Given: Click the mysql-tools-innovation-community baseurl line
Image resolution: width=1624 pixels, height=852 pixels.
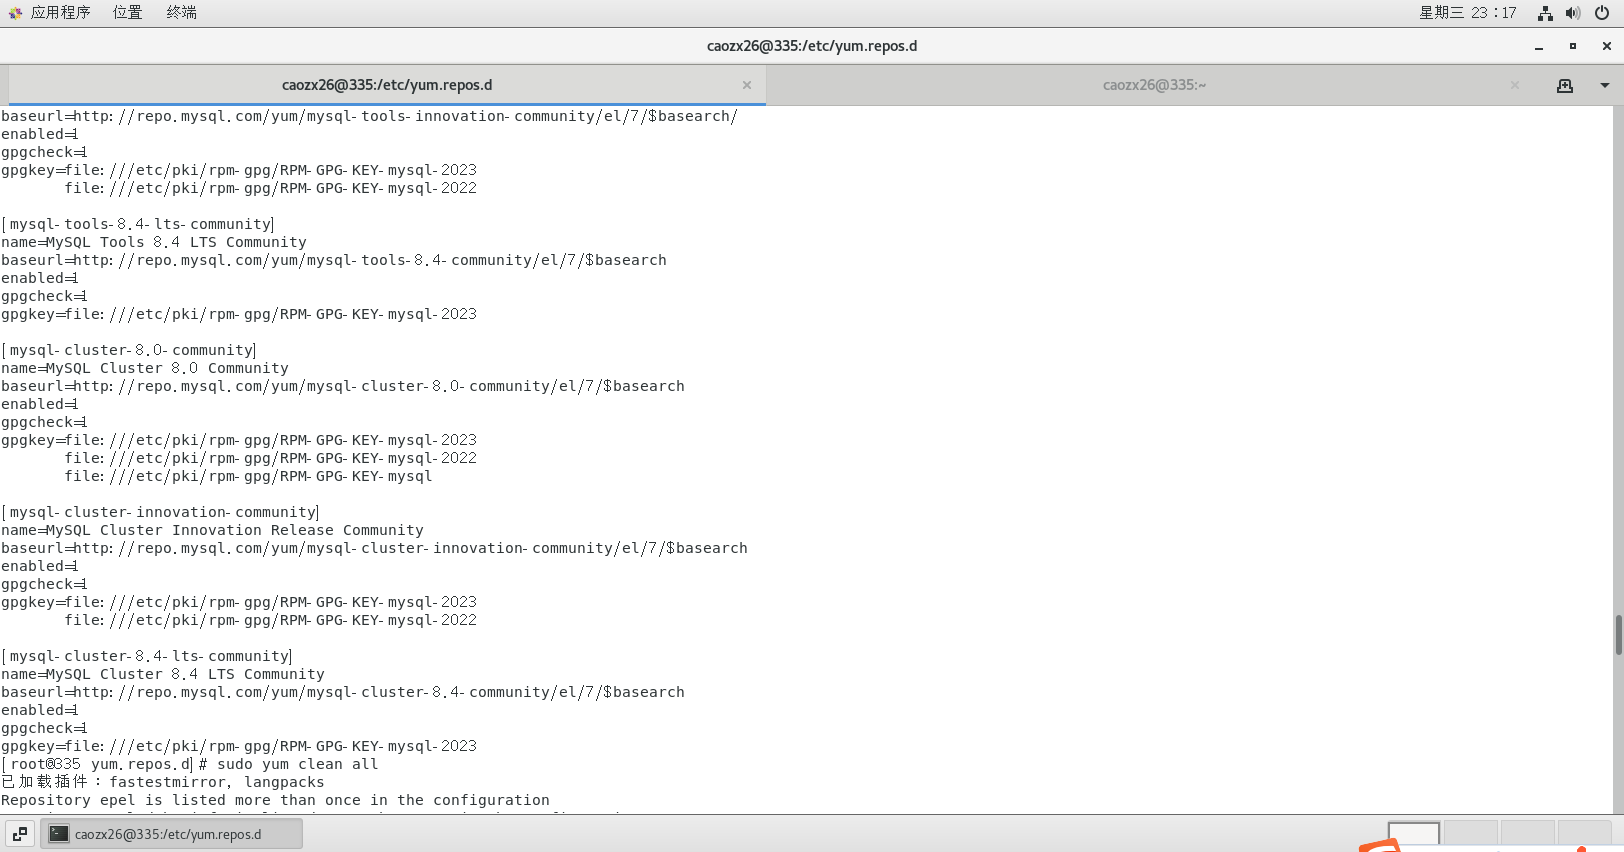Looking at the screenshot, I should pyautogui.click(x=369, y=116).
